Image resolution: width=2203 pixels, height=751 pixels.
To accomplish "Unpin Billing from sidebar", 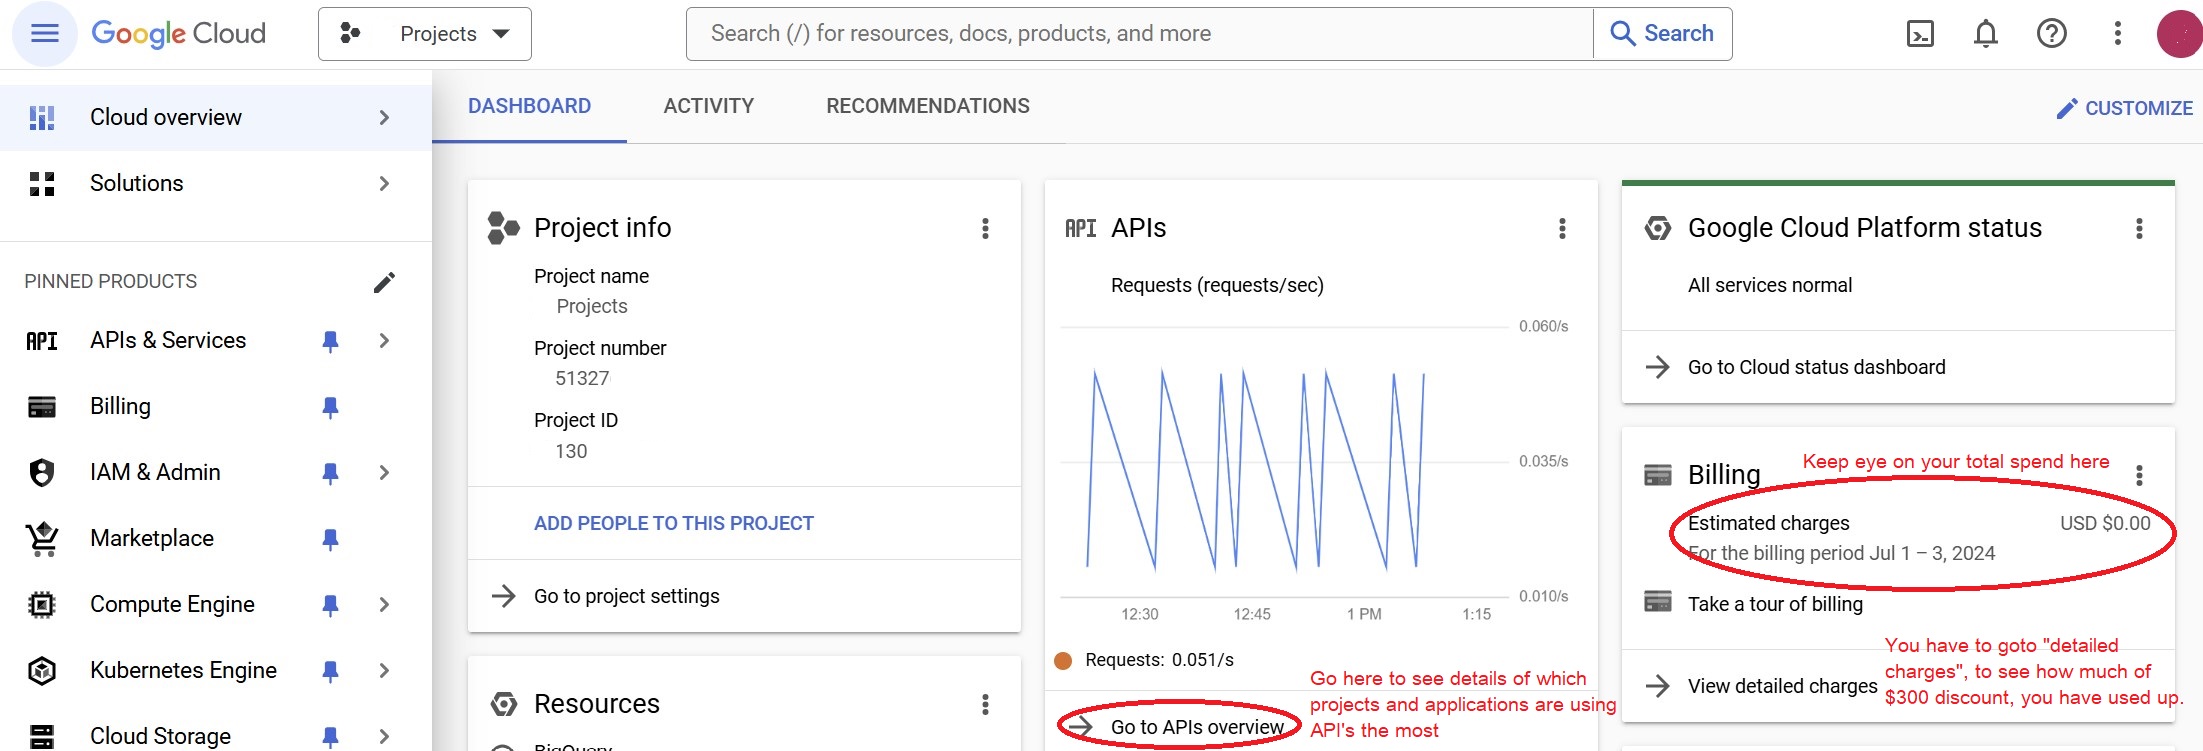I will point(330,408).
